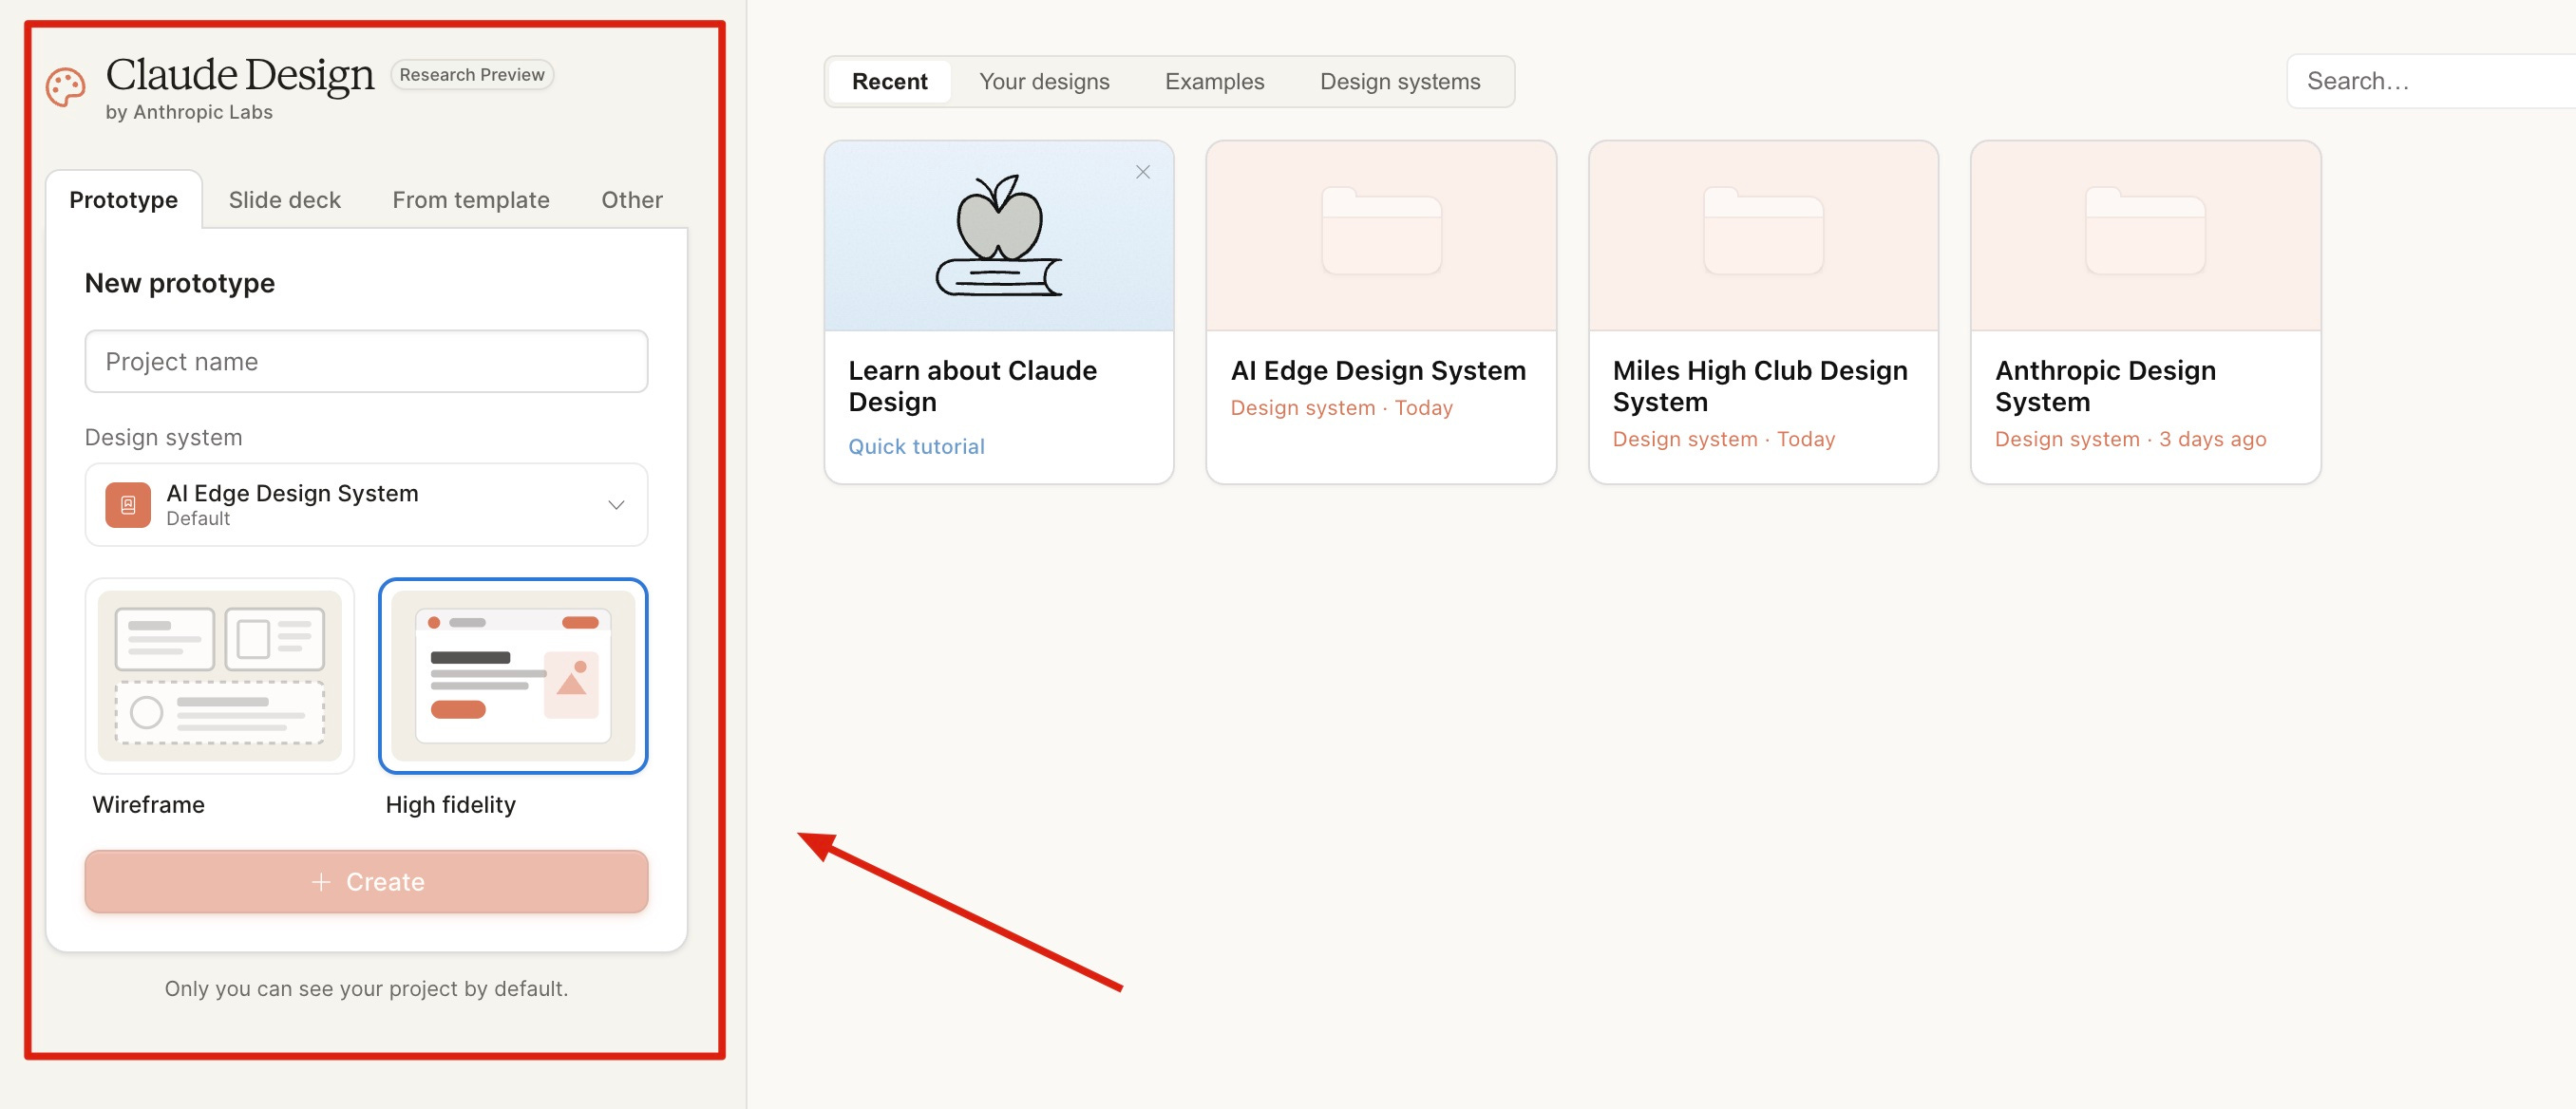This screenshot has width=2576, height=1109.
Task: Click the AI Edge Design System book icon
Action: tap(128, 505)
